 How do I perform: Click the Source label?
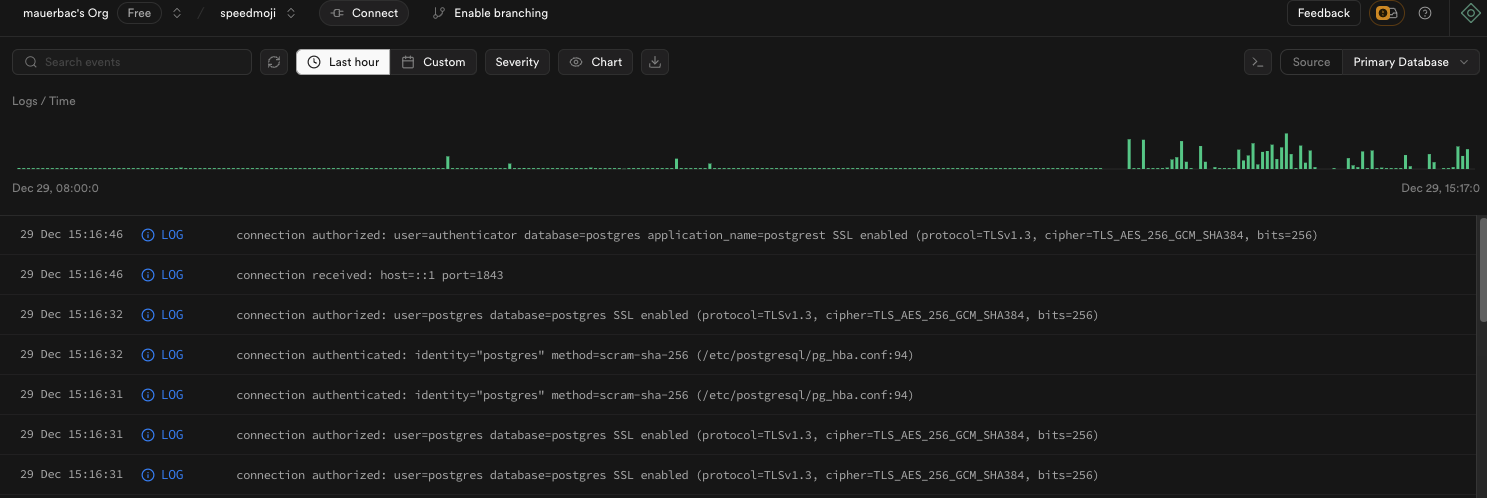(x=1311, y=62)
